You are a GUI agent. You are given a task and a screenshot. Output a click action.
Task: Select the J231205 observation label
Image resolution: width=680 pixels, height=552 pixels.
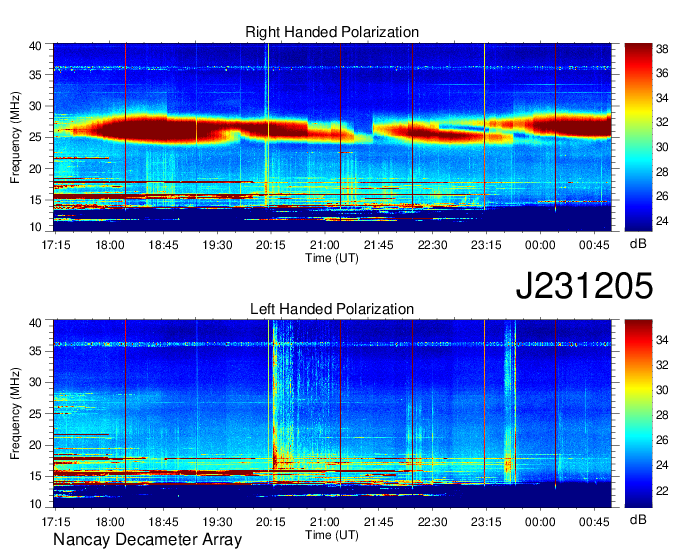584,285
